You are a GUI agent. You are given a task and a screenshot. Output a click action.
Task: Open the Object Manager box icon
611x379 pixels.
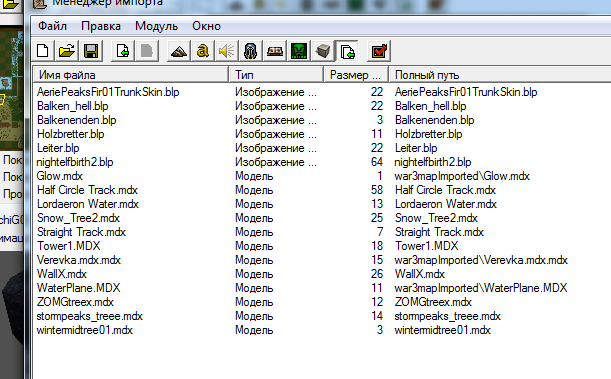[x=323, y=51]
